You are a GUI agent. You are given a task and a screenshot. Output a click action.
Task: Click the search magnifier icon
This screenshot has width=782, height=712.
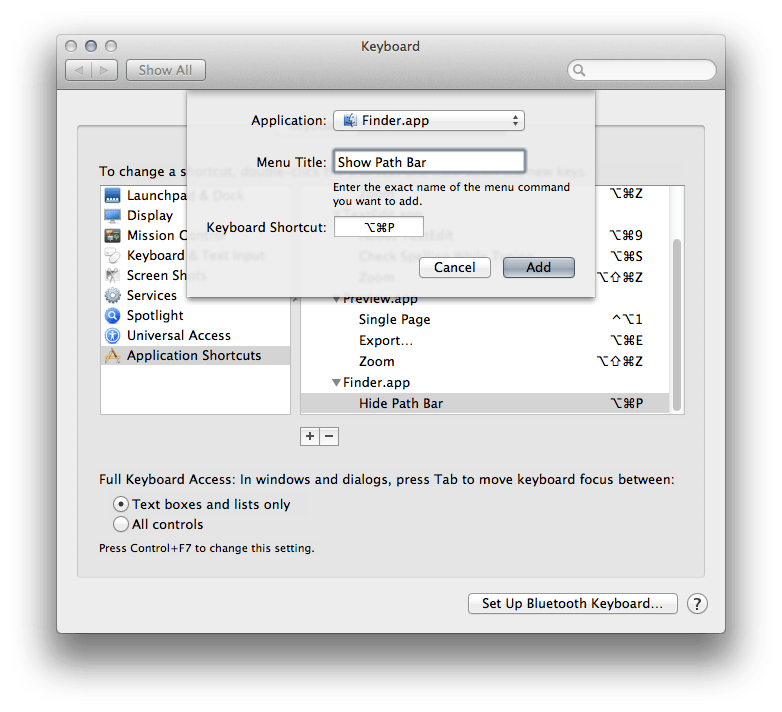point(579,70)
